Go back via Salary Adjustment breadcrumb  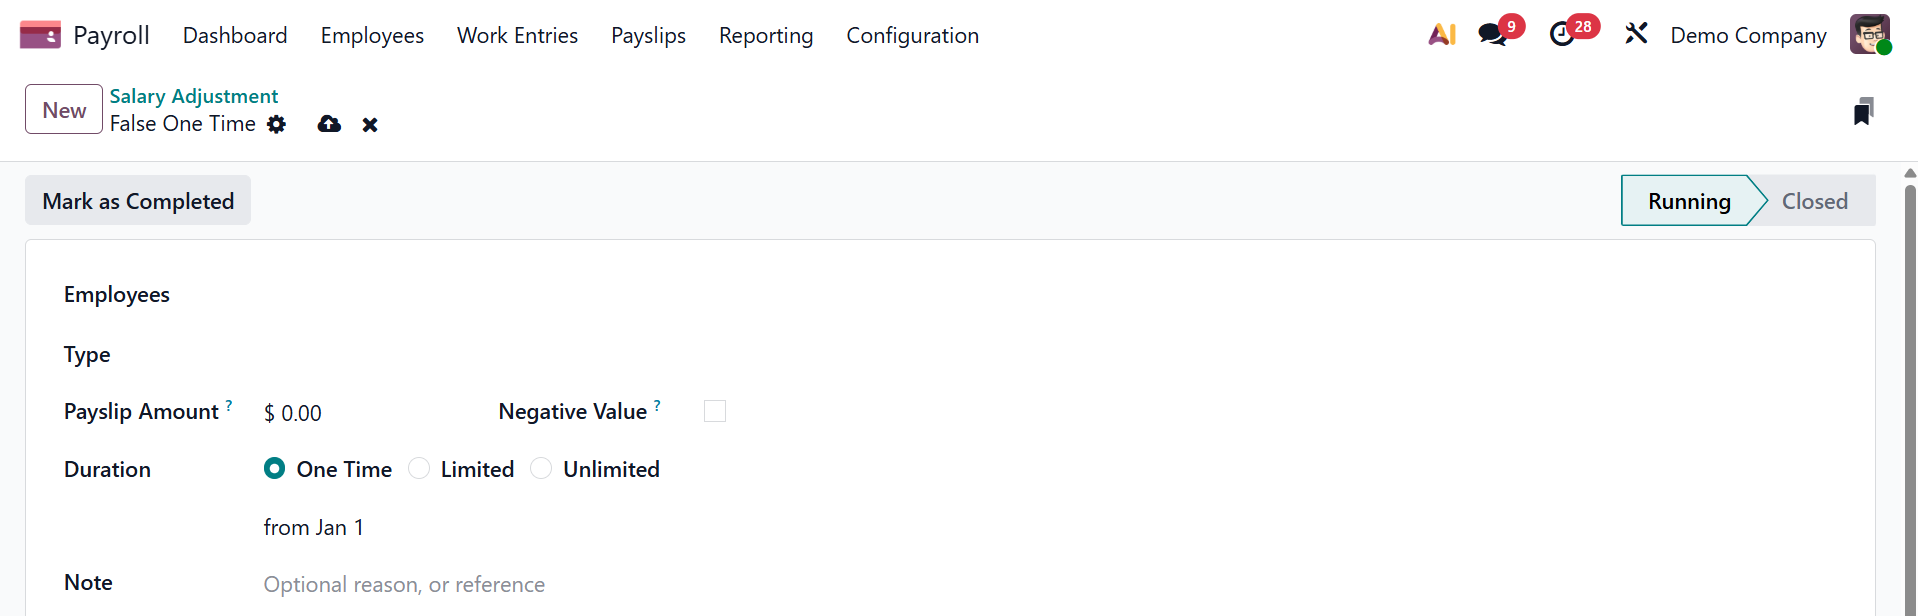click(x=194, y=96)
